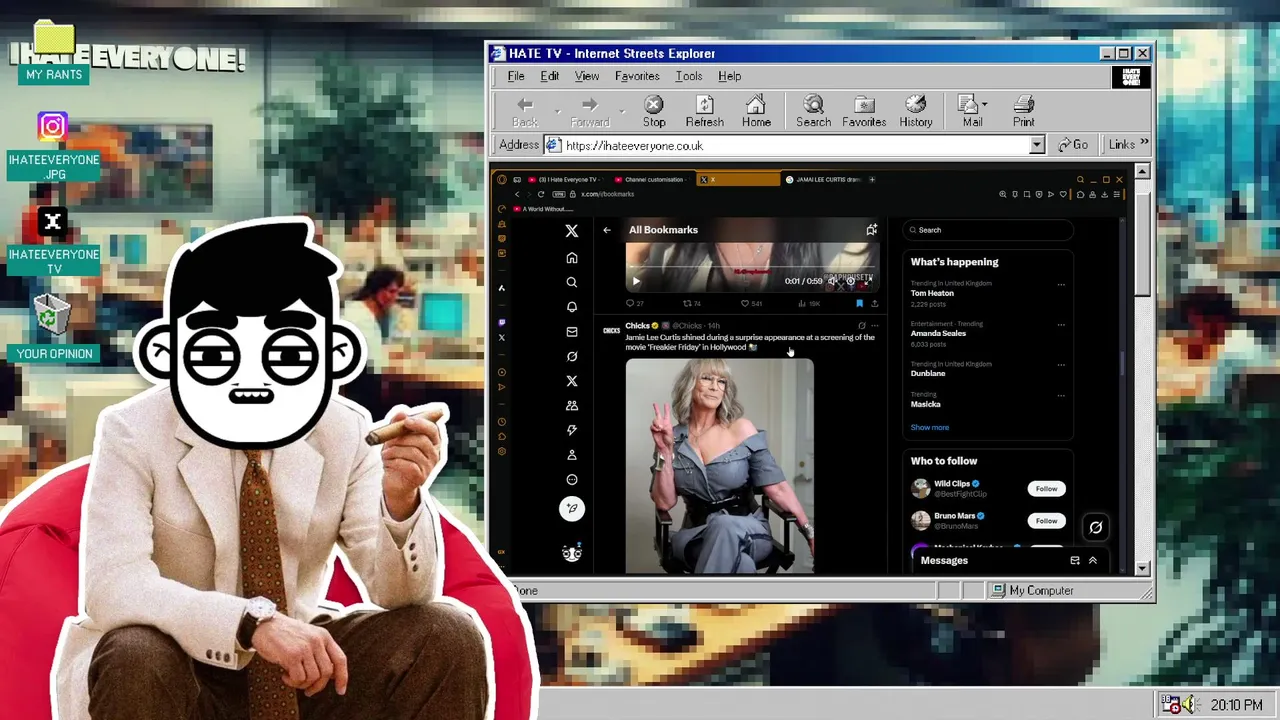Click inside the X Search field
The image size is (1280, 720).
(988, 230)
